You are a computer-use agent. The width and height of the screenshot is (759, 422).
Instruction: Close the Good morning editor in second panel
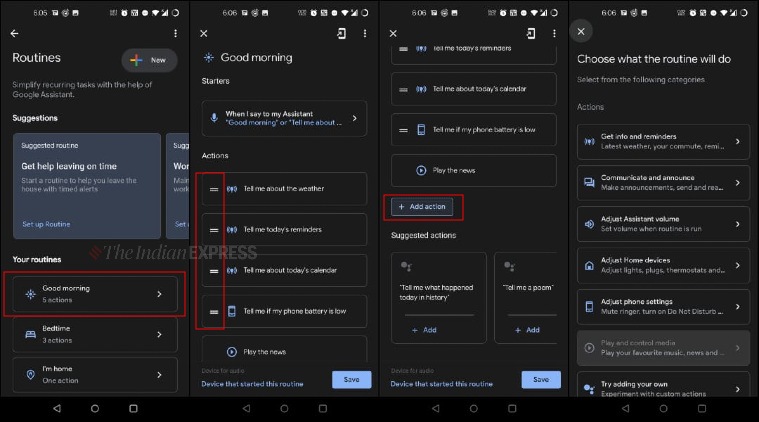point(204,33)
